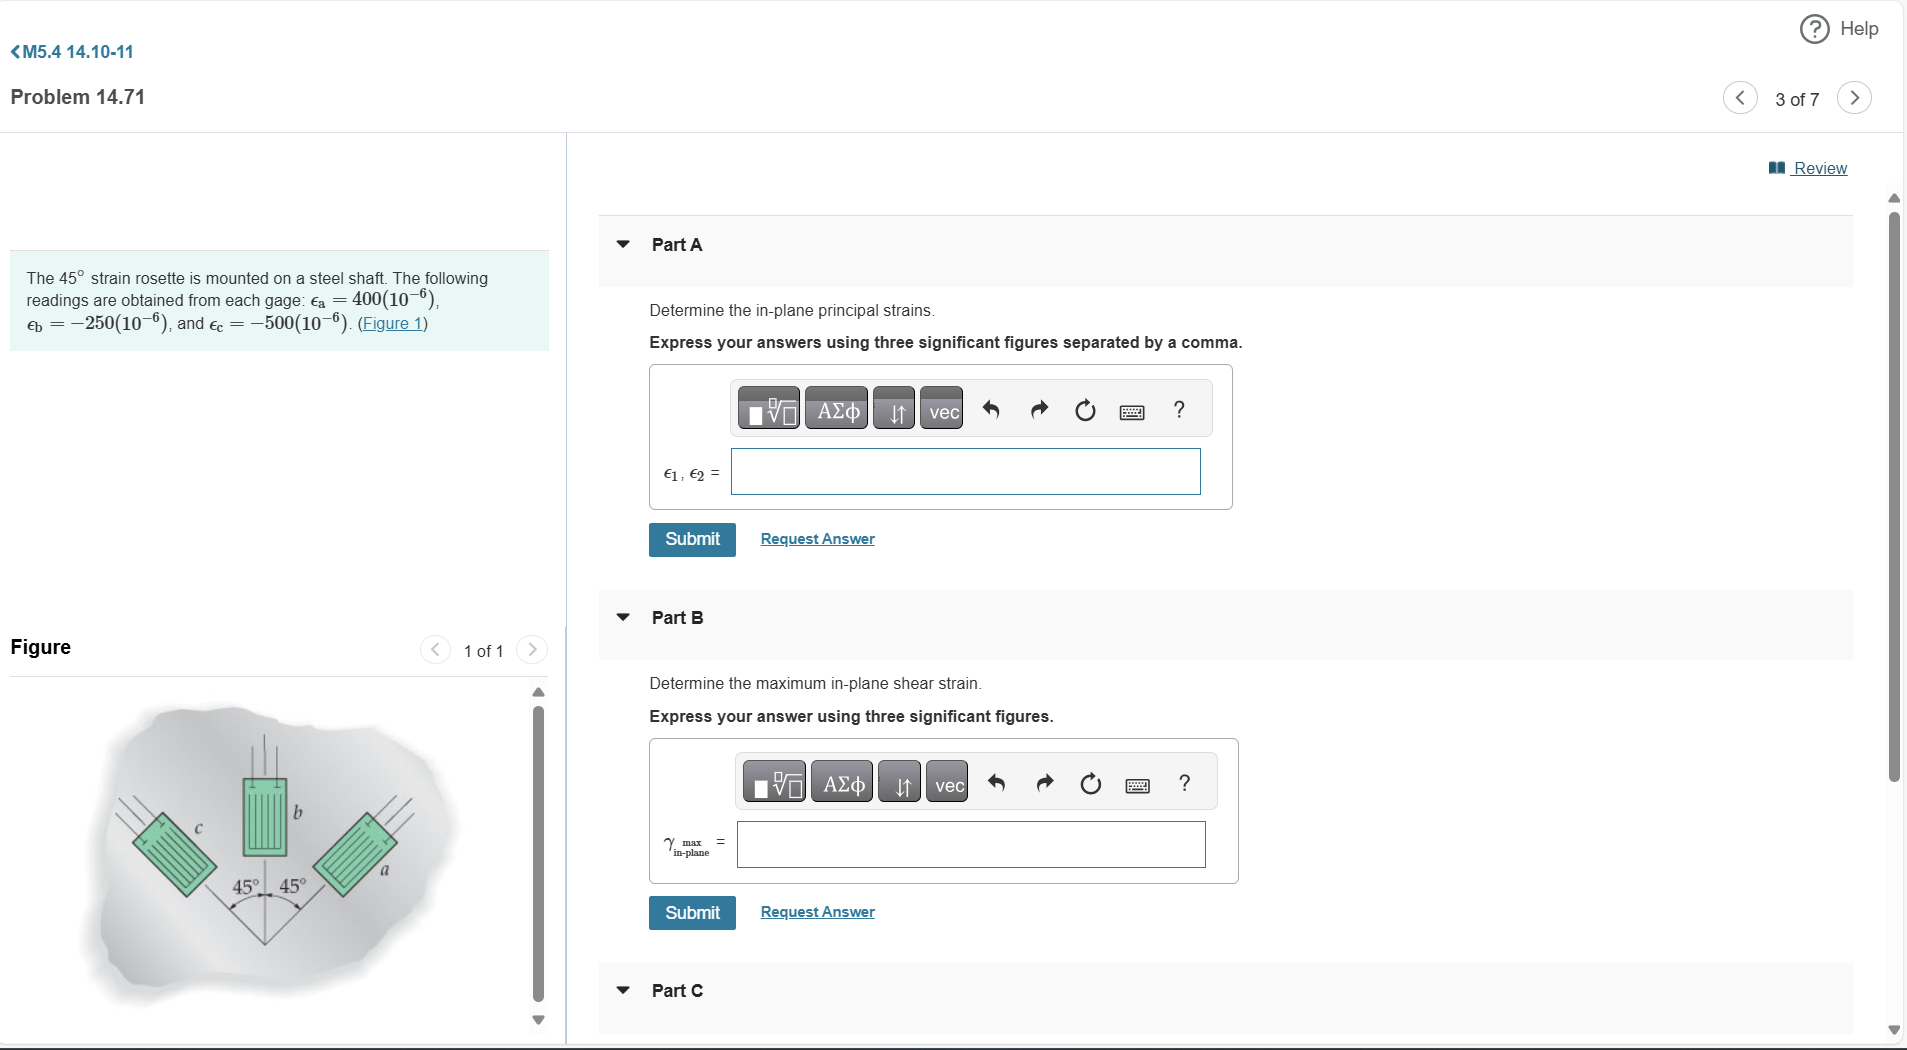Open Greek symbols ΑΣφ menu in Part B

(843, 782)
